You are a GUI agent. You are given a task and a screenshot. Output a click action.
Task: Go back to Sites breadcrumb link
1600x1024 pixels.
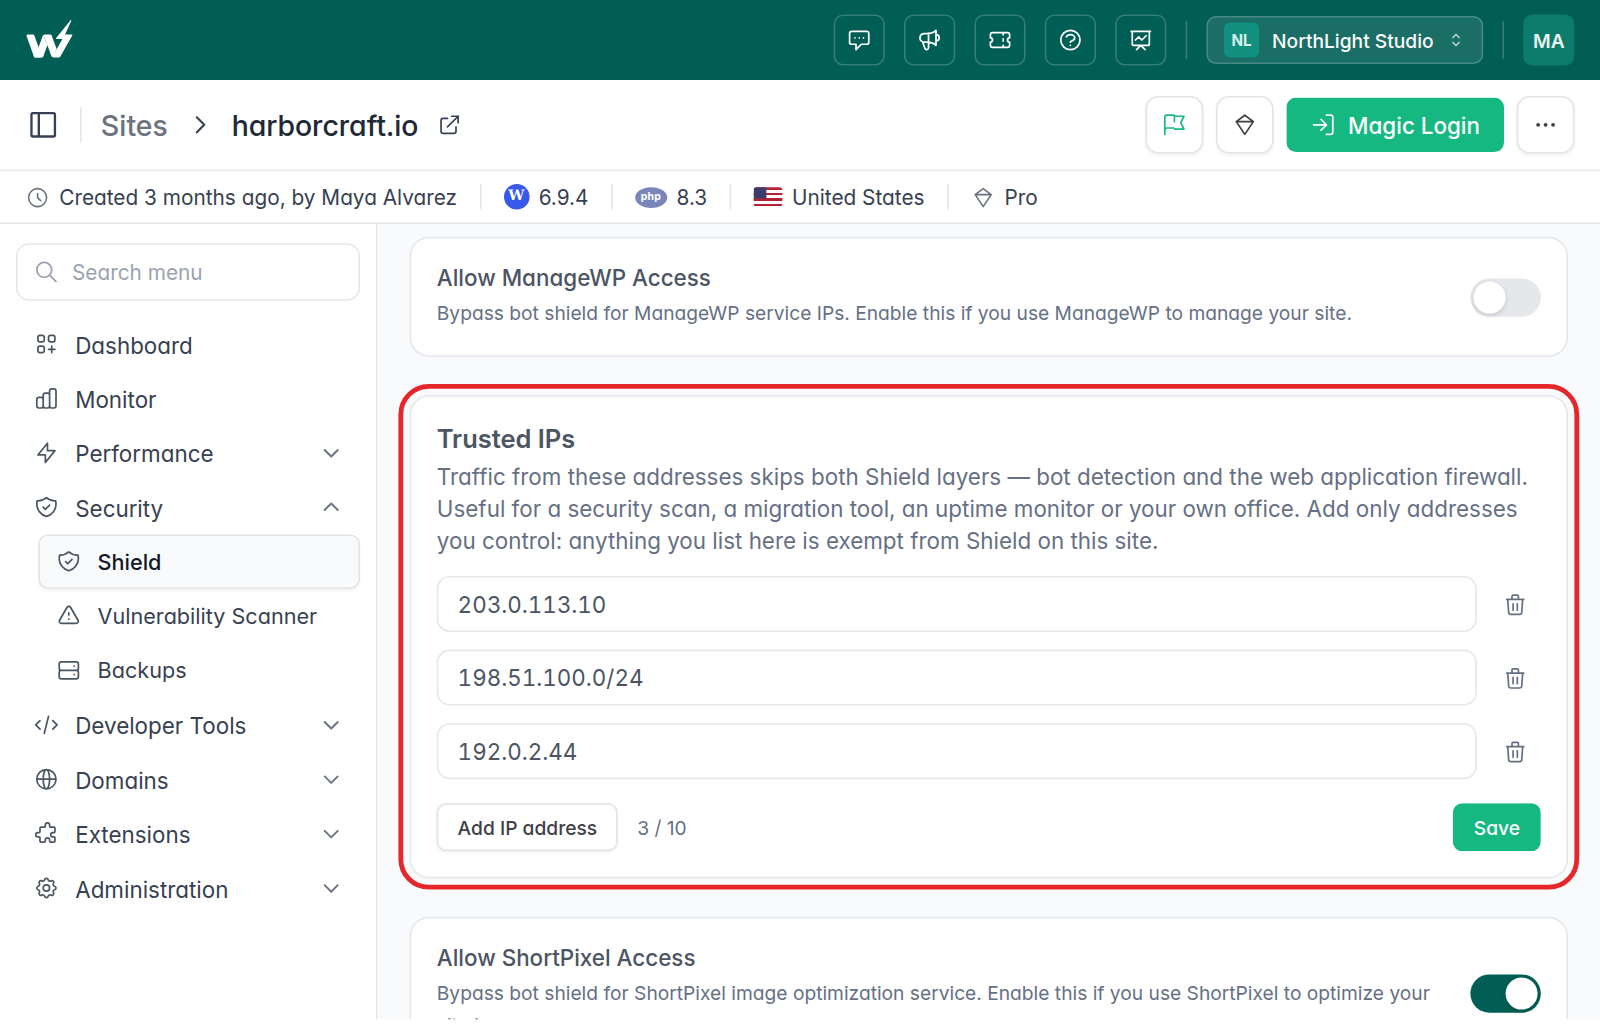[x=134, y=126]
